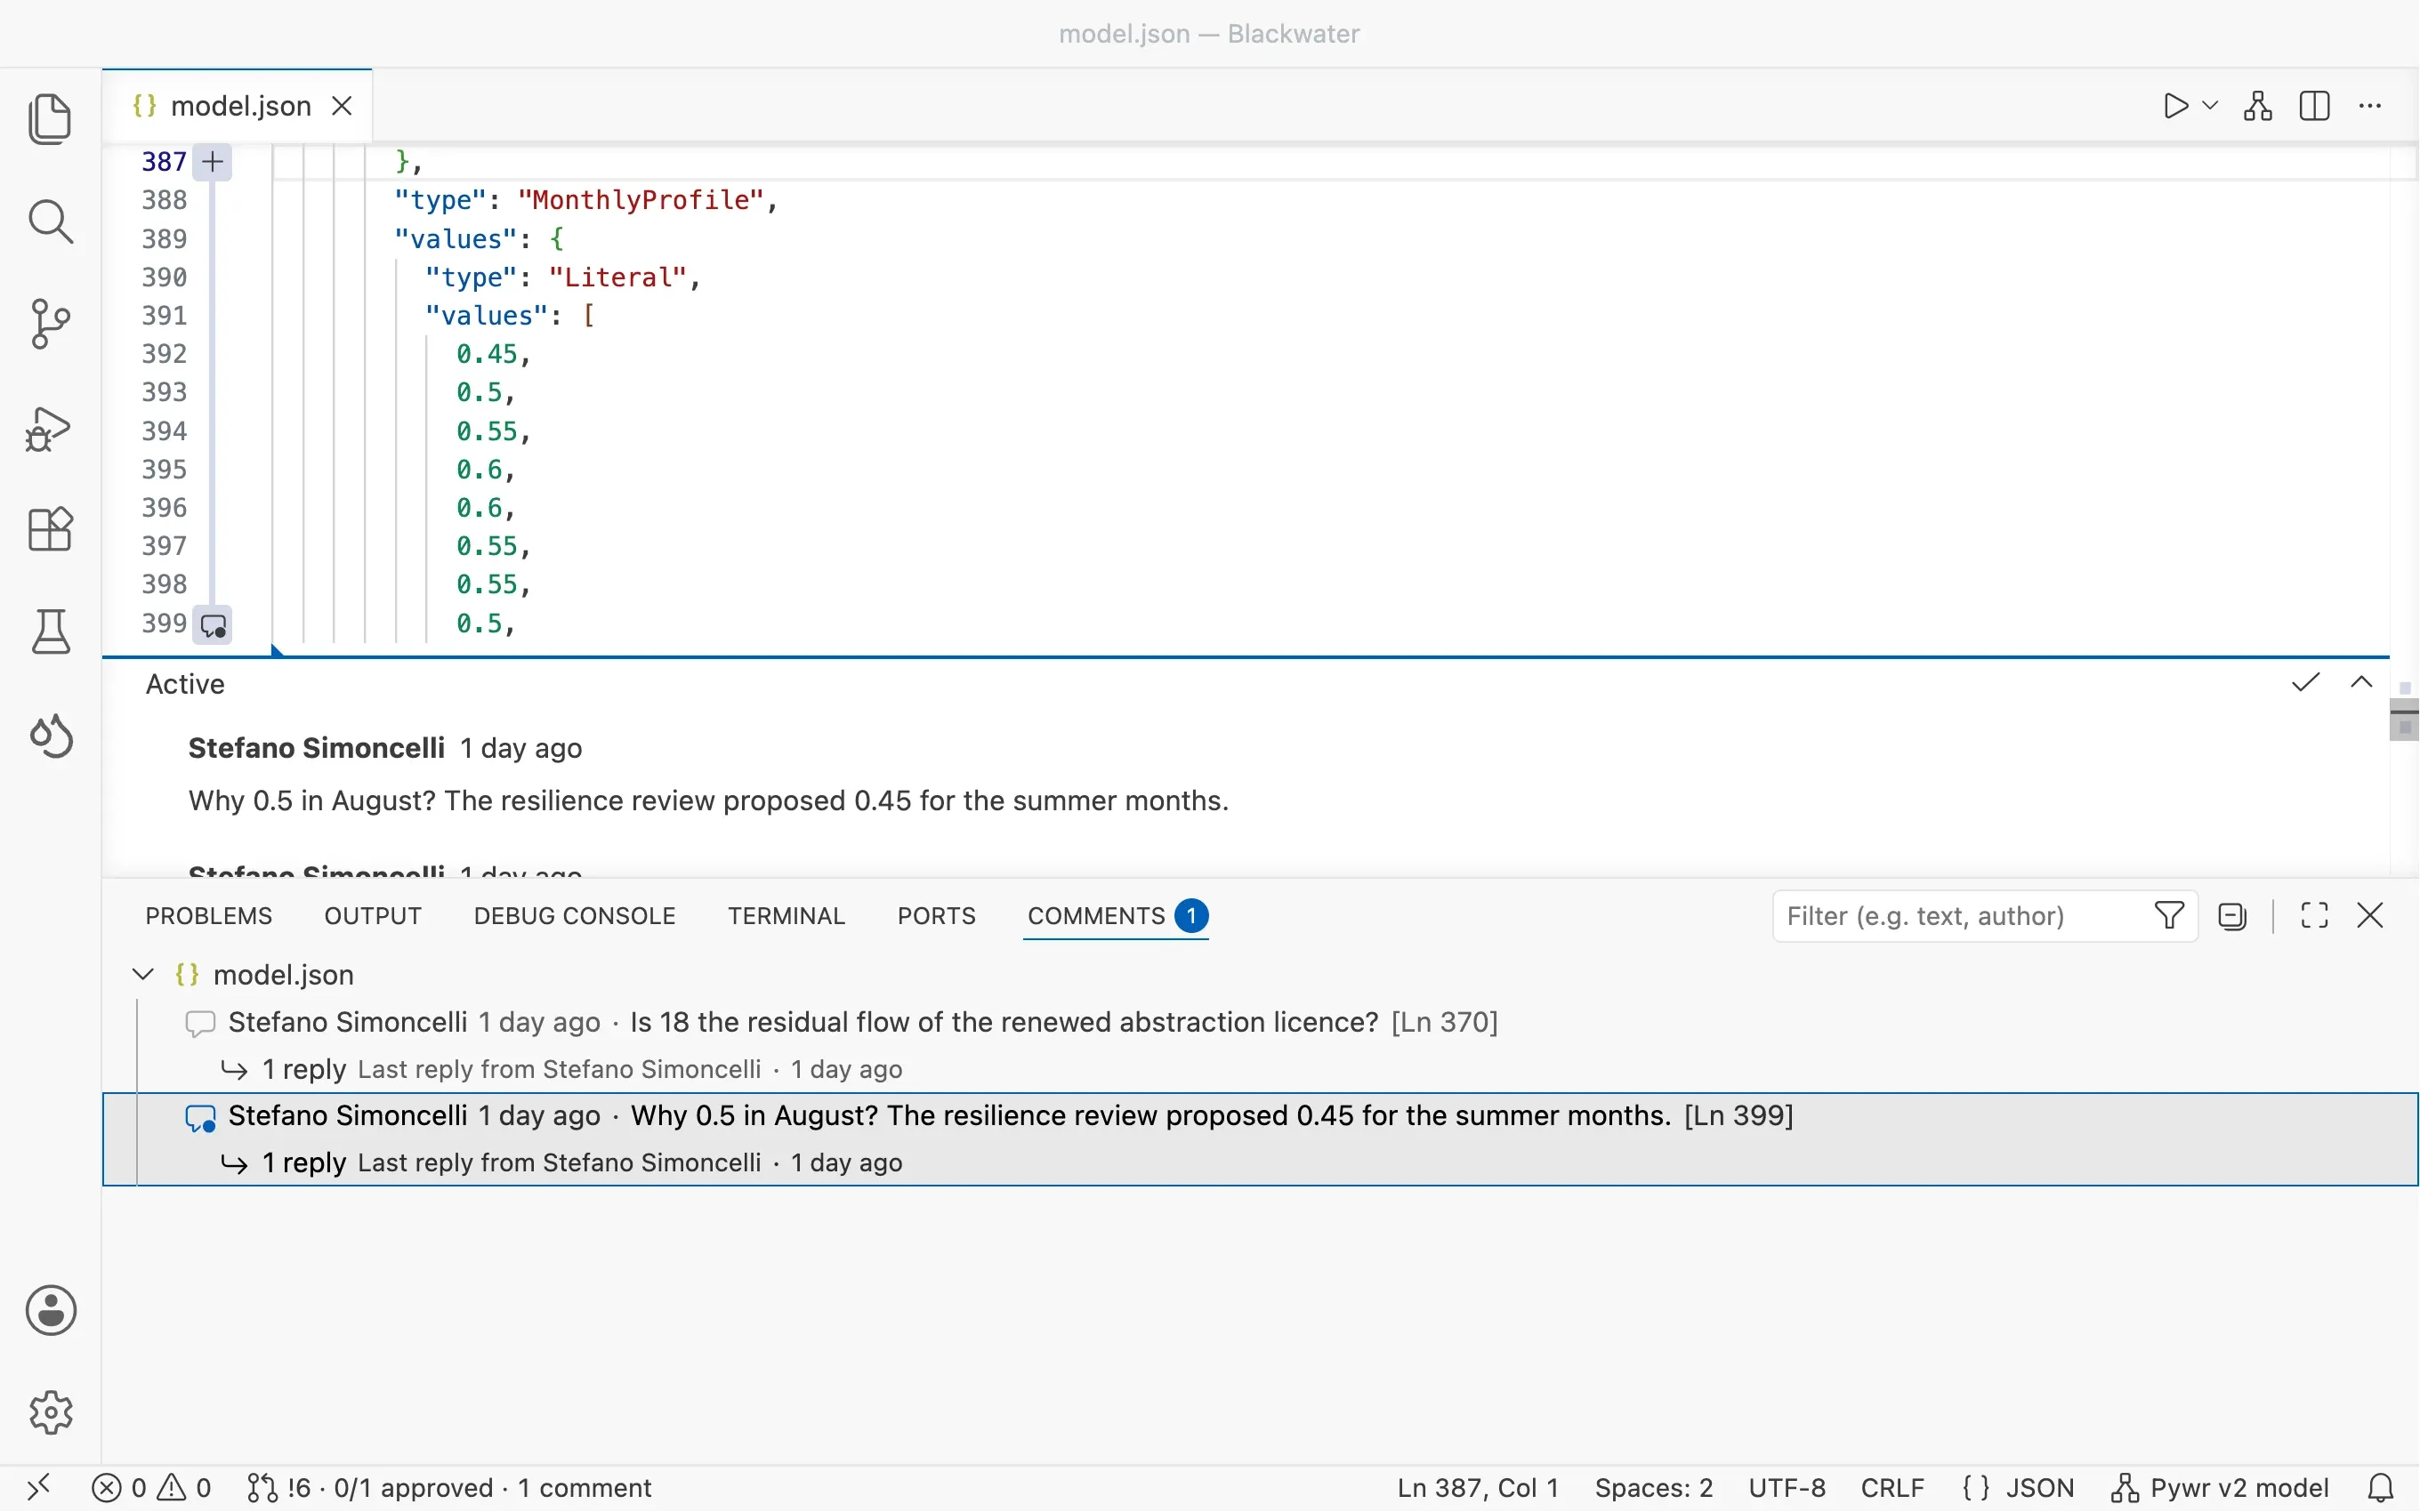Open the remote window status bar icon
Screen dimensions: 2420x1512
[38, 1488]
